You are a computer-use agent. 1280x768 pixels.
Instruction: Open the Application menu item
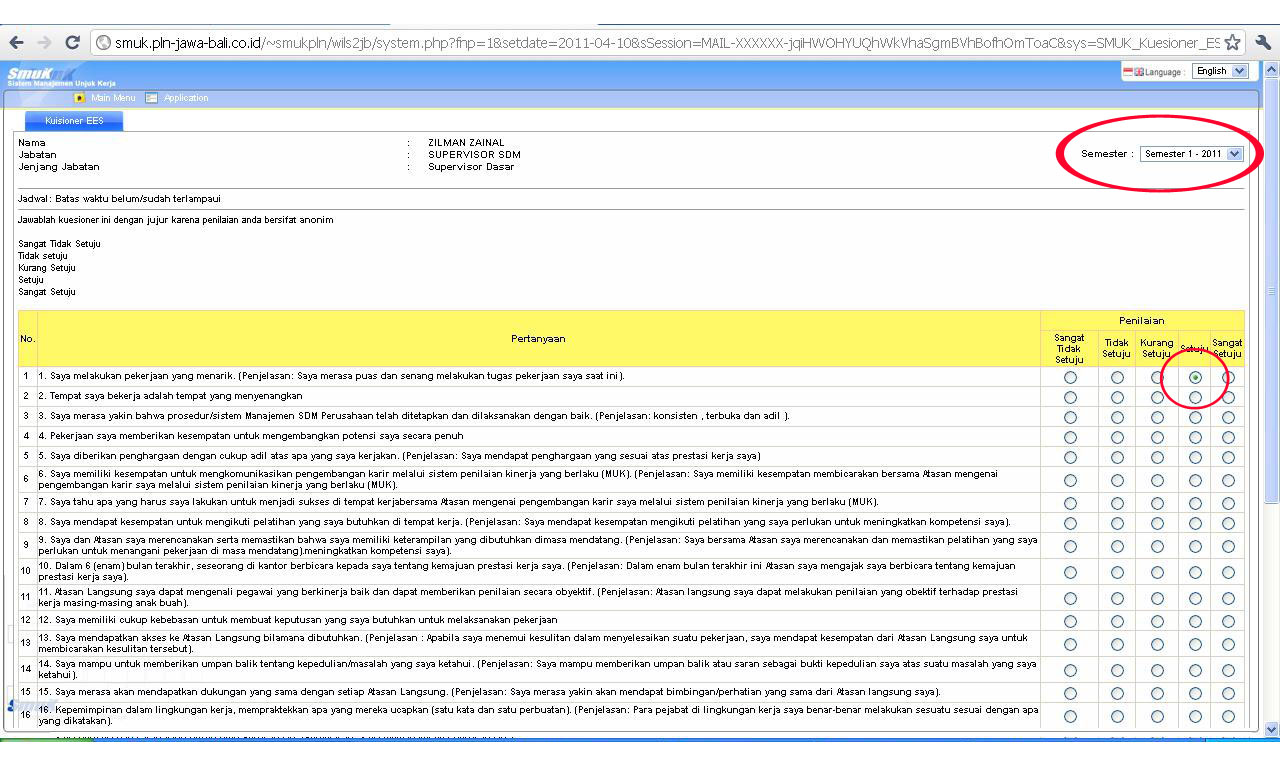pyautogui.click(x=186, y=98)
